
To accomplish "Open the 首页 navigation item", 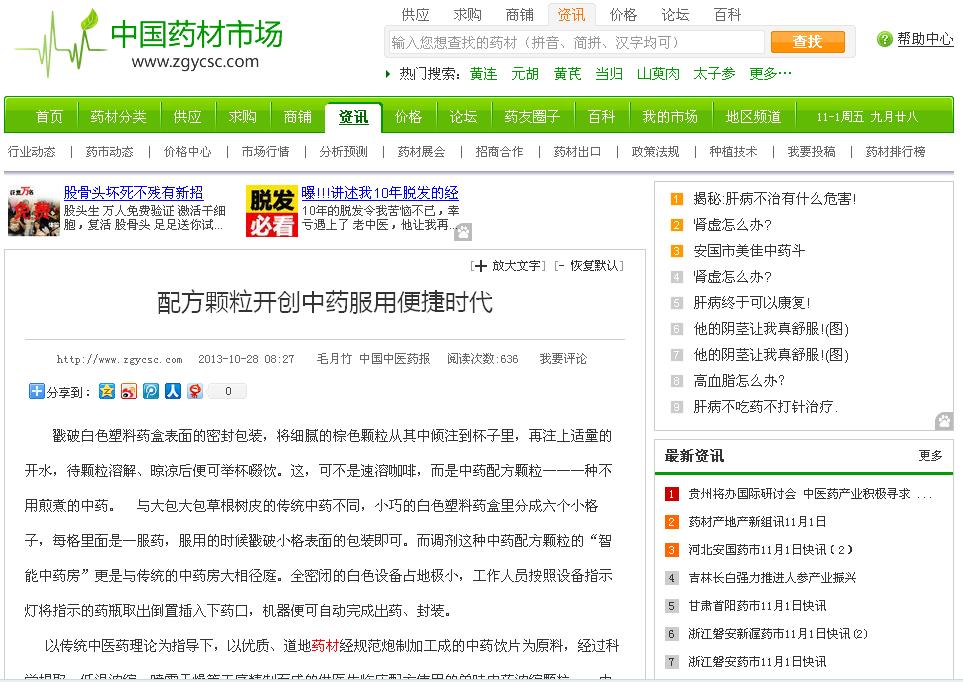I will pos(47,116).
